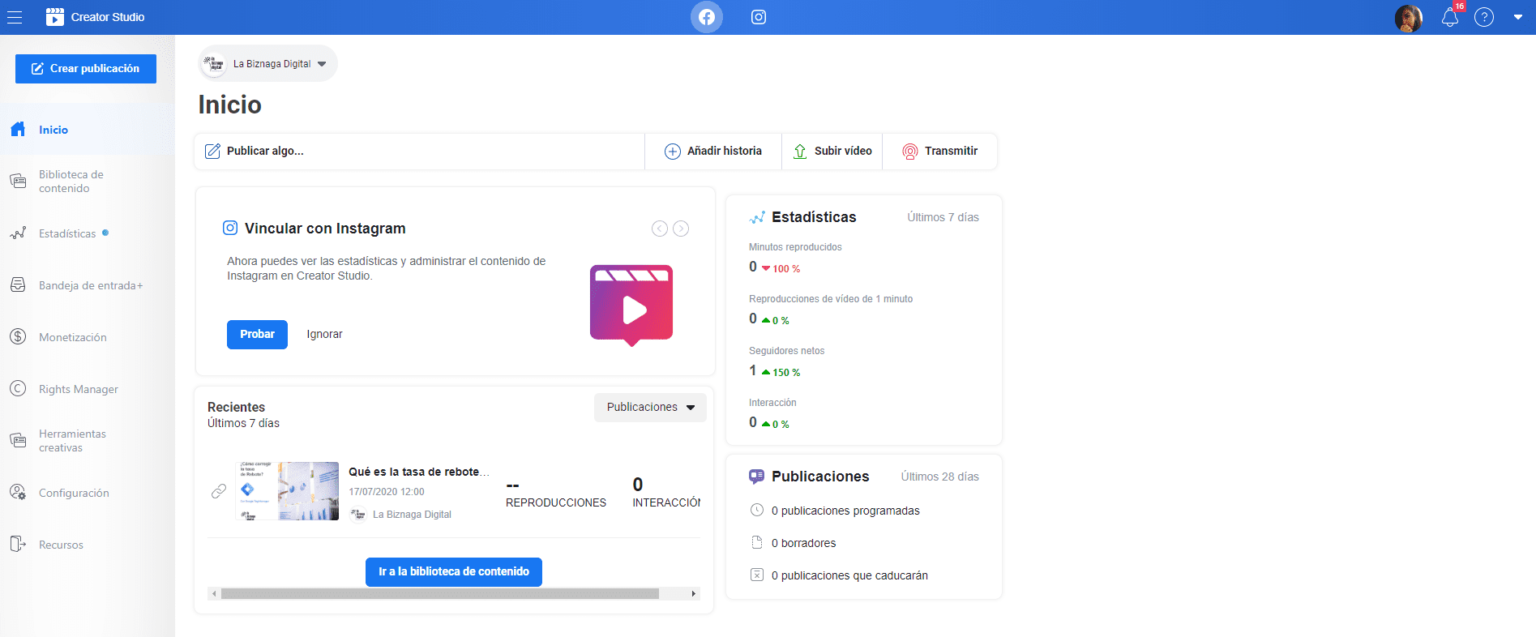Open the account caret menu top right
Viewport: 1536px width, 637px height.
[x=1519, y=17]
